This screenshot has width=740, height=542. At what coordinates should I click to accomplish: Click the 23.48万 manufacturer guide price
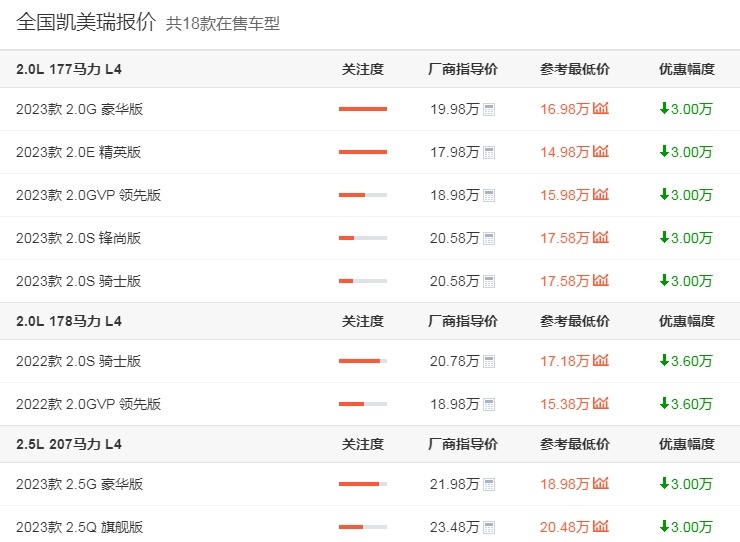point(454,527)
